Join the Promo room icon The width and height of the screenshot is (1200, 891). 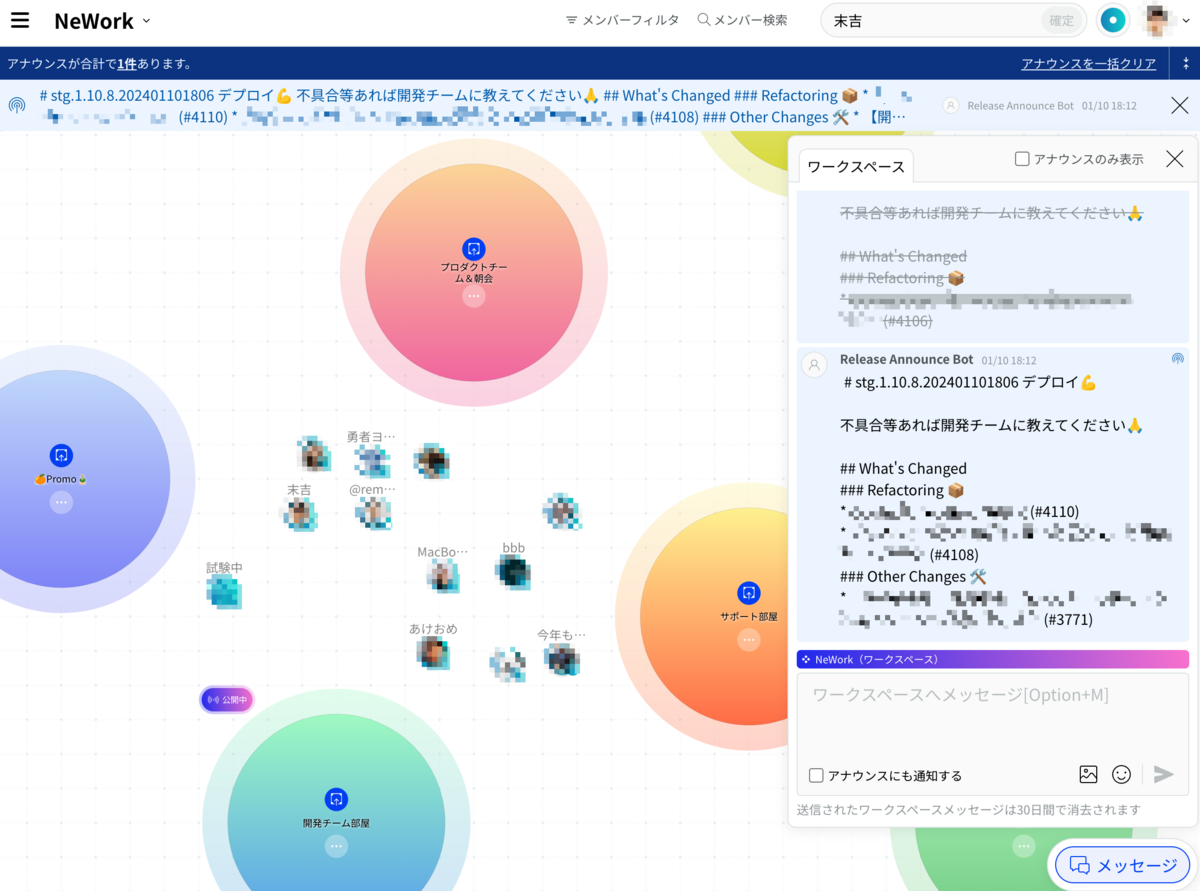(61, 455)
